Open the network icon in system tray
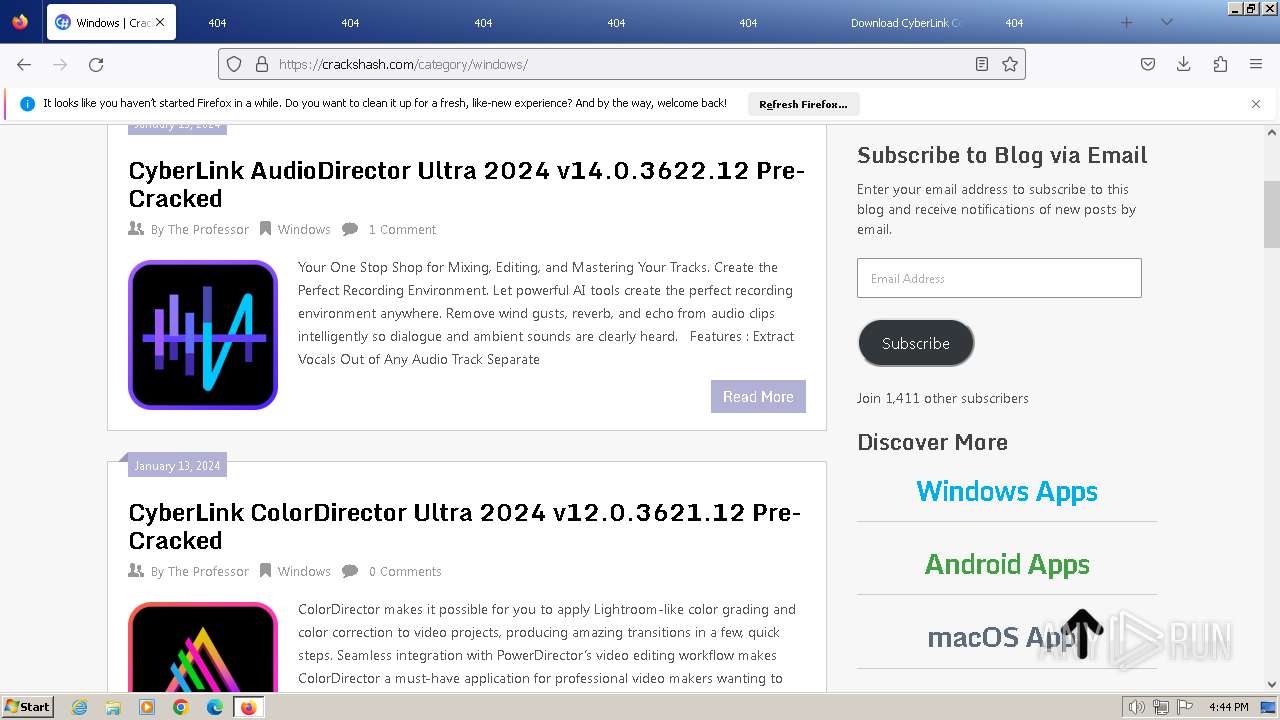 pos(1162,707)
